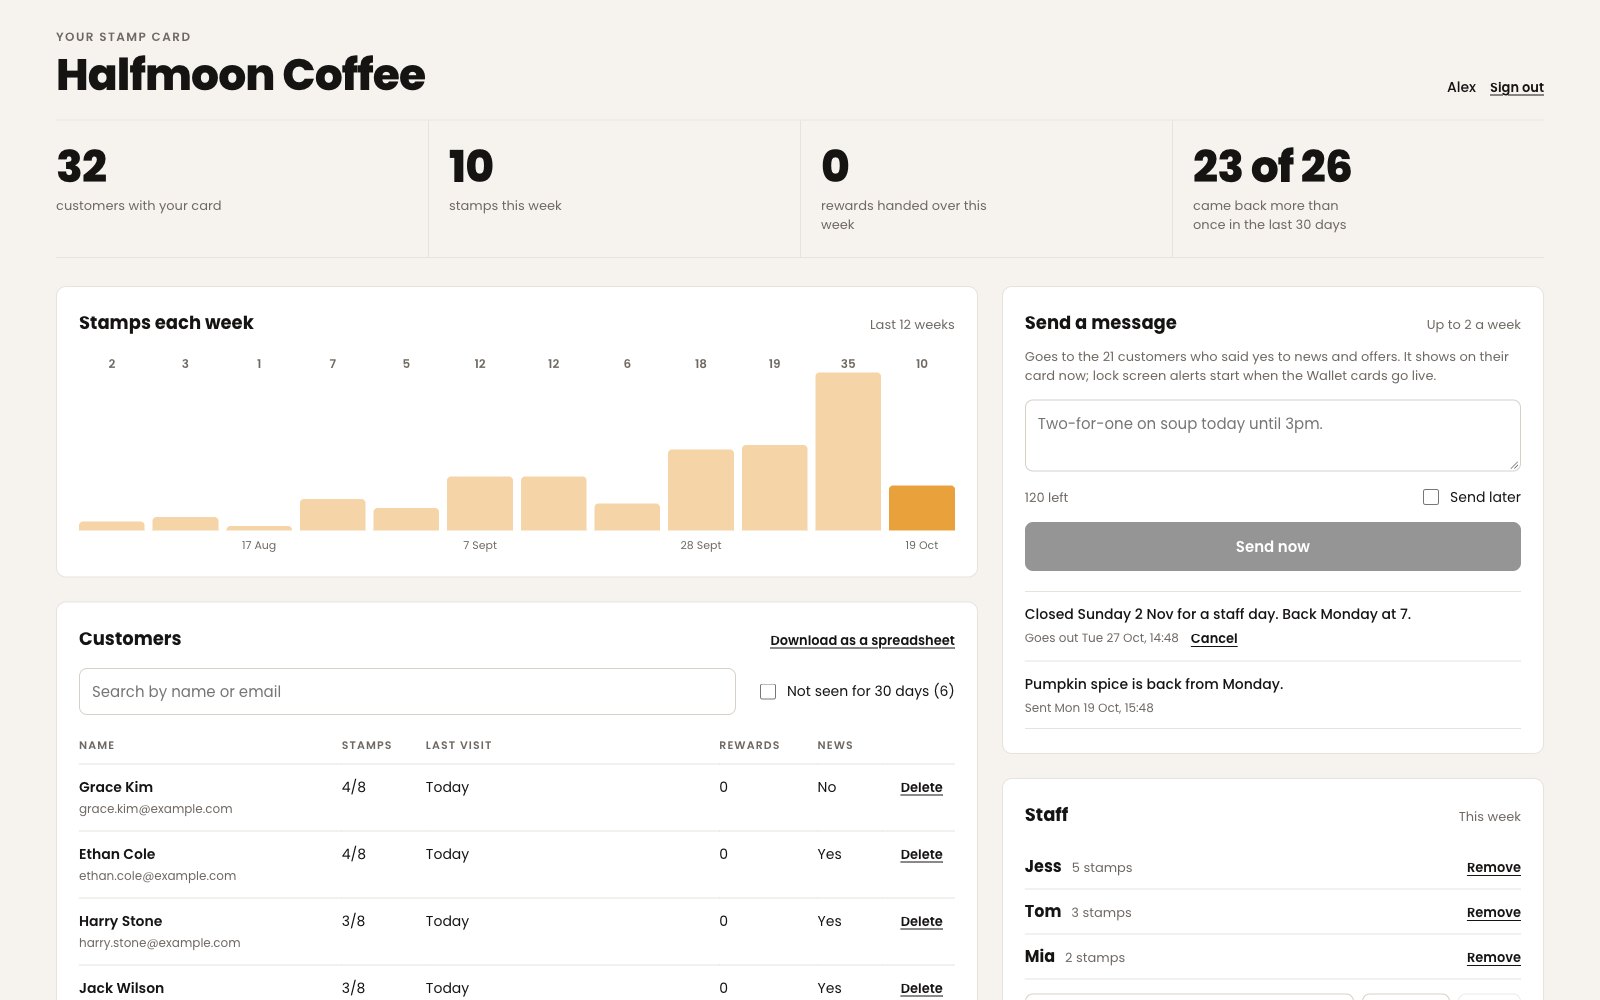Screen dimensions: 1600x1000
Task: Click the Rewards column header
Action: tap(749, 745)
